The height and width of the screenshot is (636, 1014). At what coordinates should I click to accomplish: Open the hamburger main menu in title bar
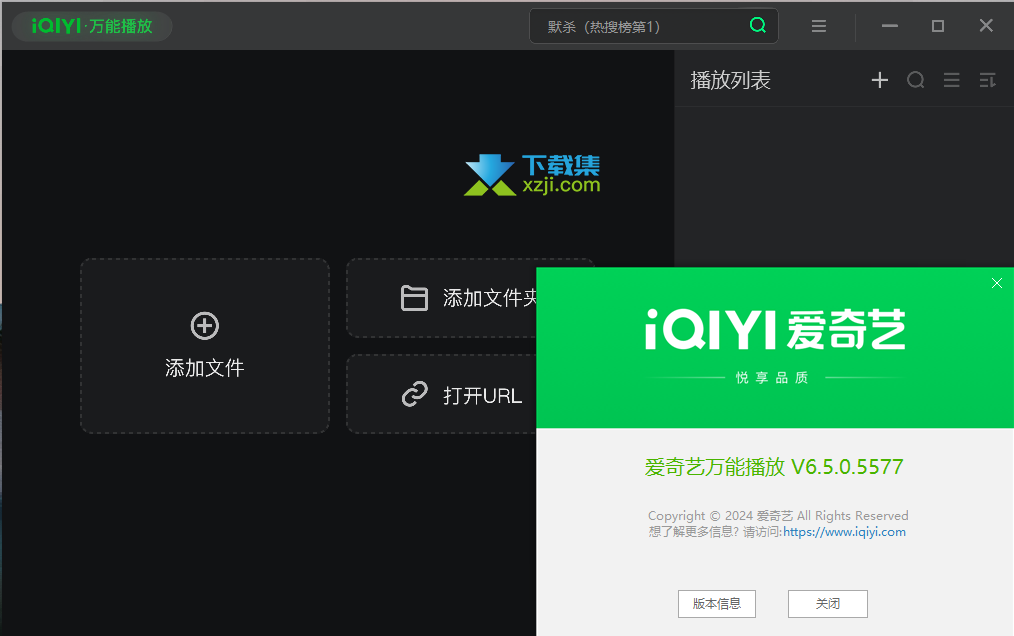[x=819, y=26]
